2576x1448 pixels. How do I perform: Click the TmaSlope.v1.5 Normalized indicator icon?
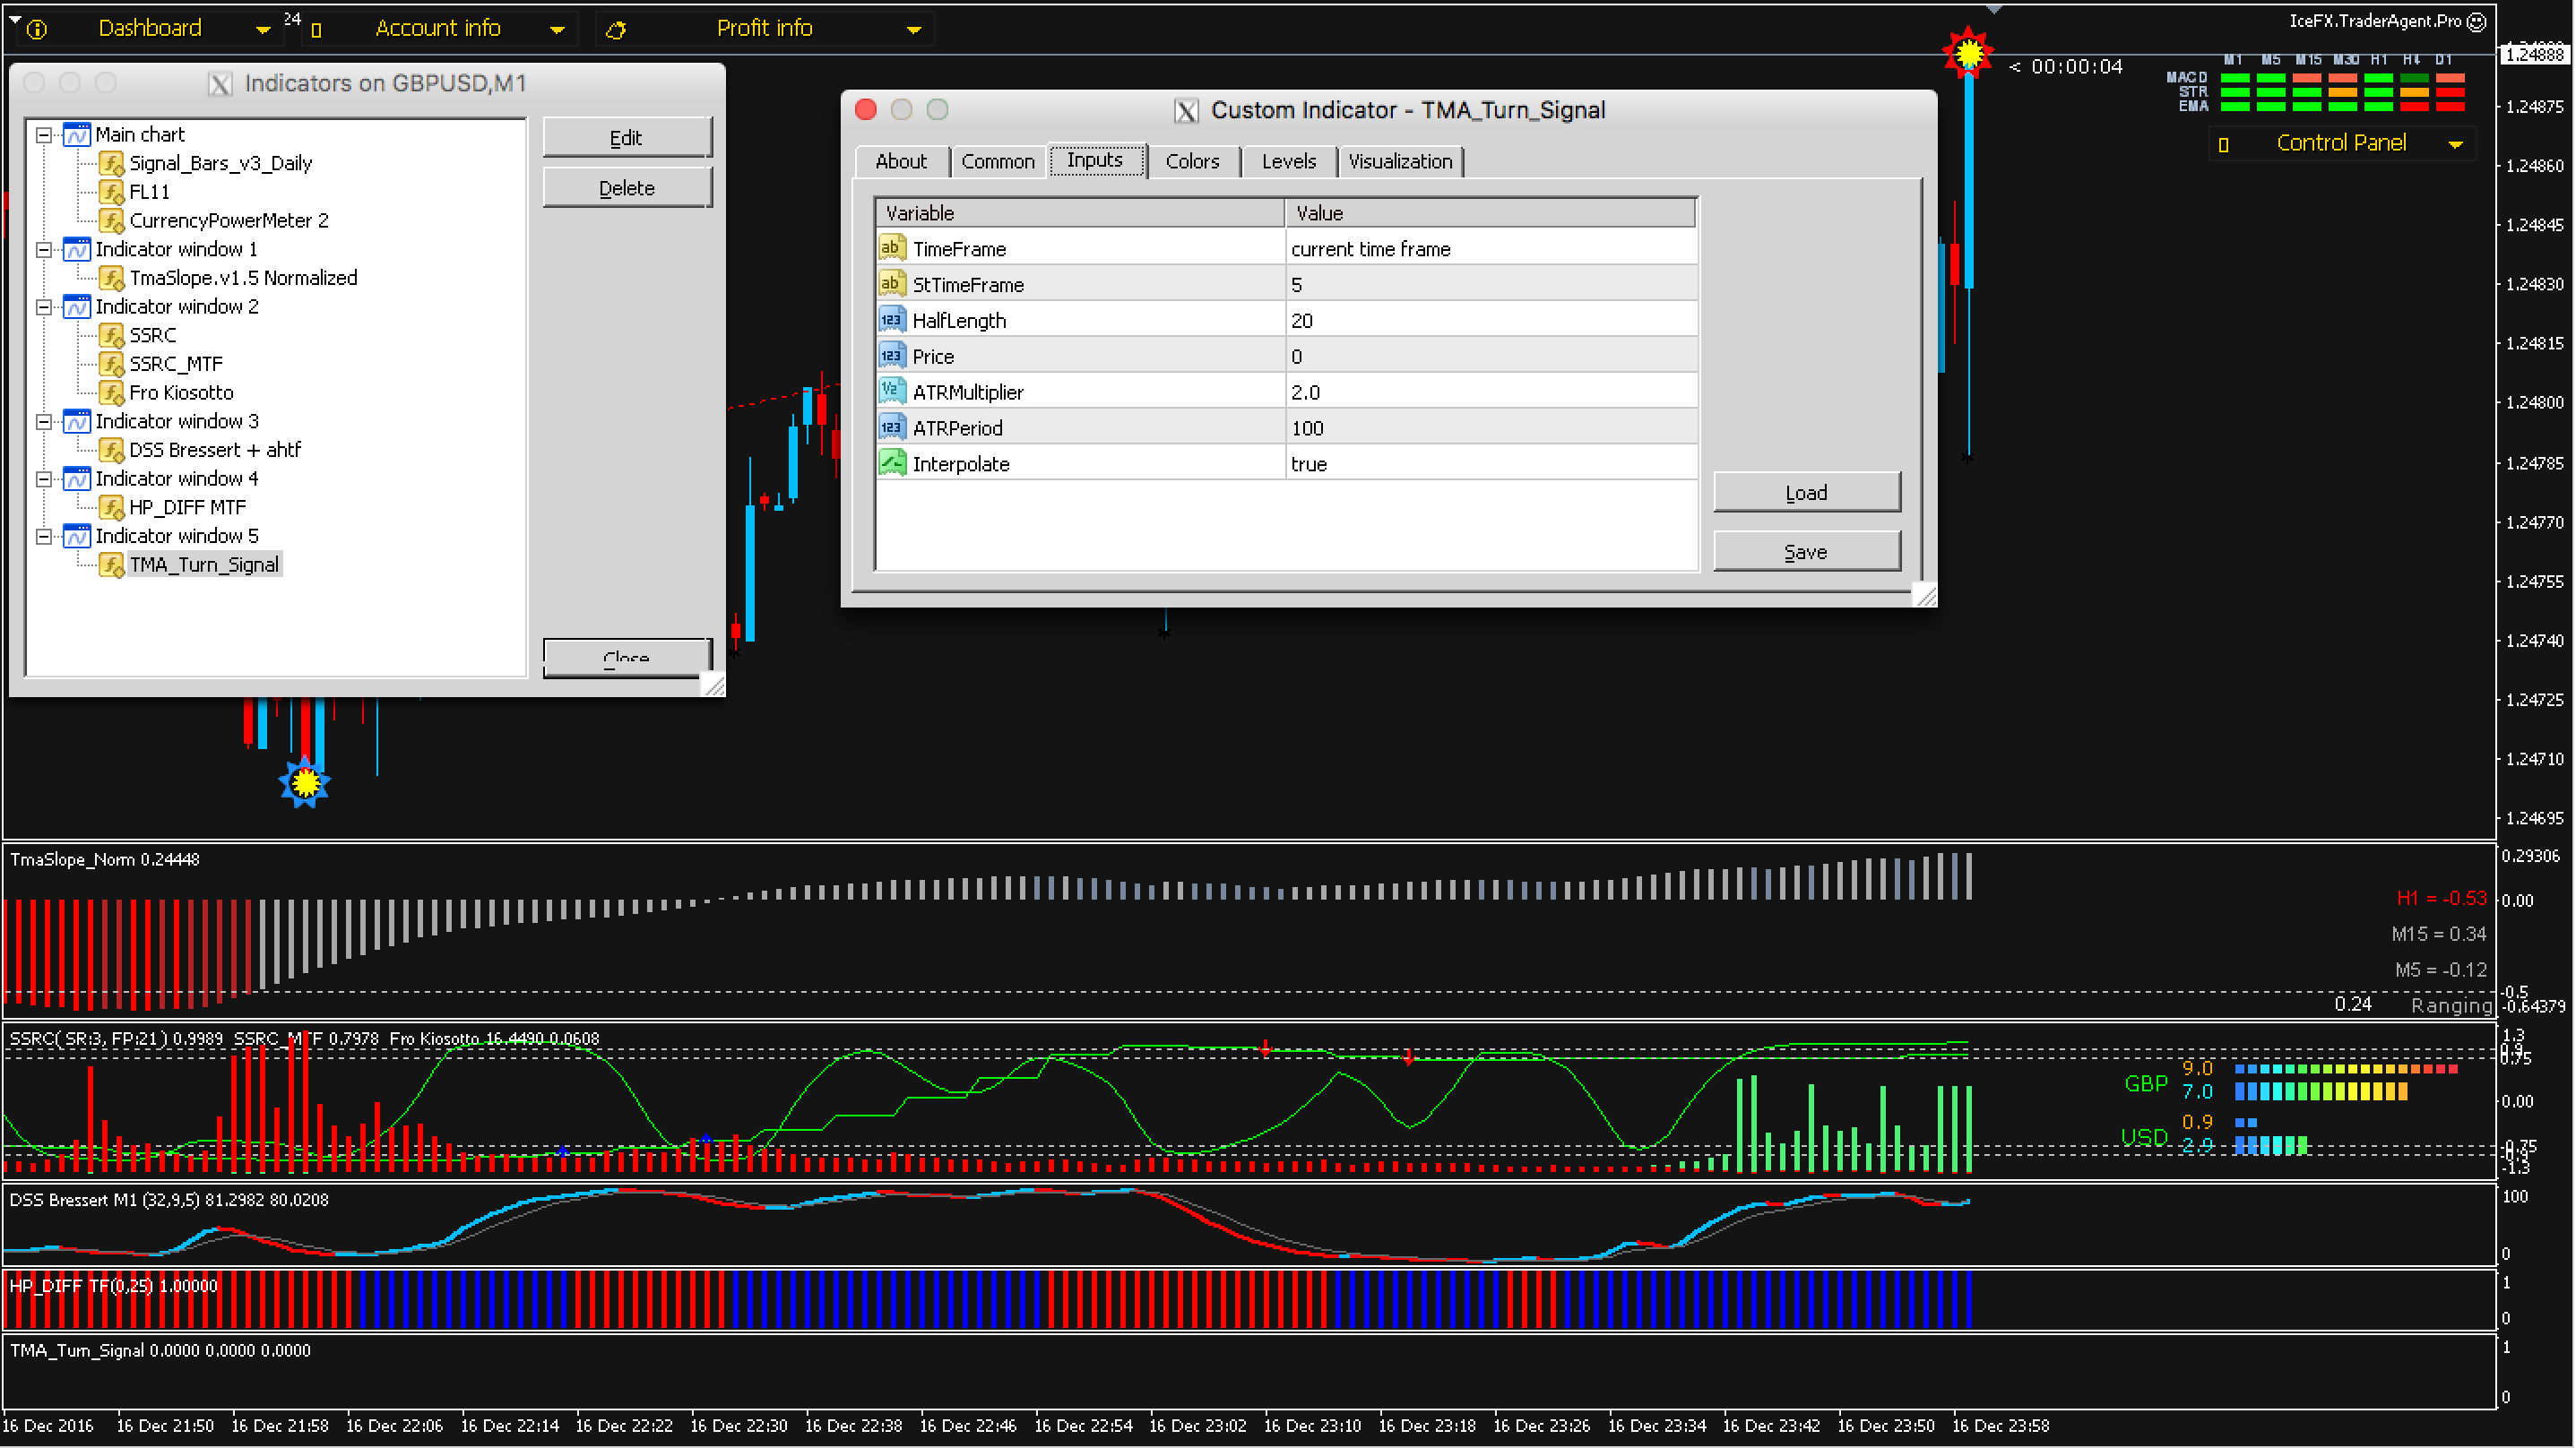point(111,278)
